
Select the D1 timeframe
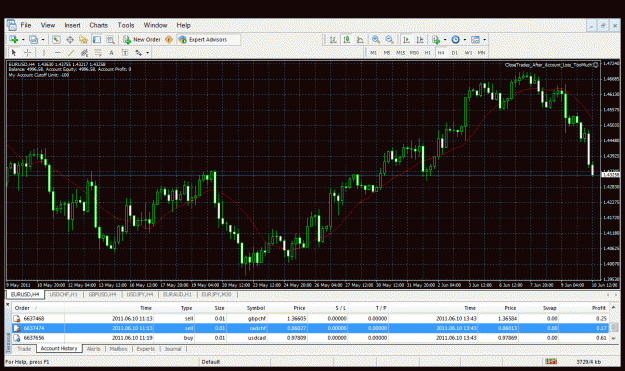tap(454, 53)
